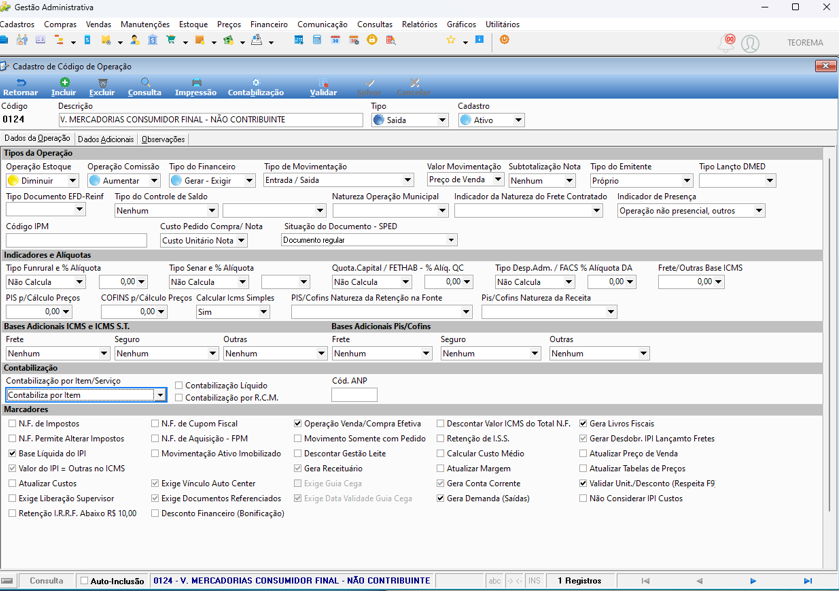Click the Impressão button

click(x=196, y=87)
